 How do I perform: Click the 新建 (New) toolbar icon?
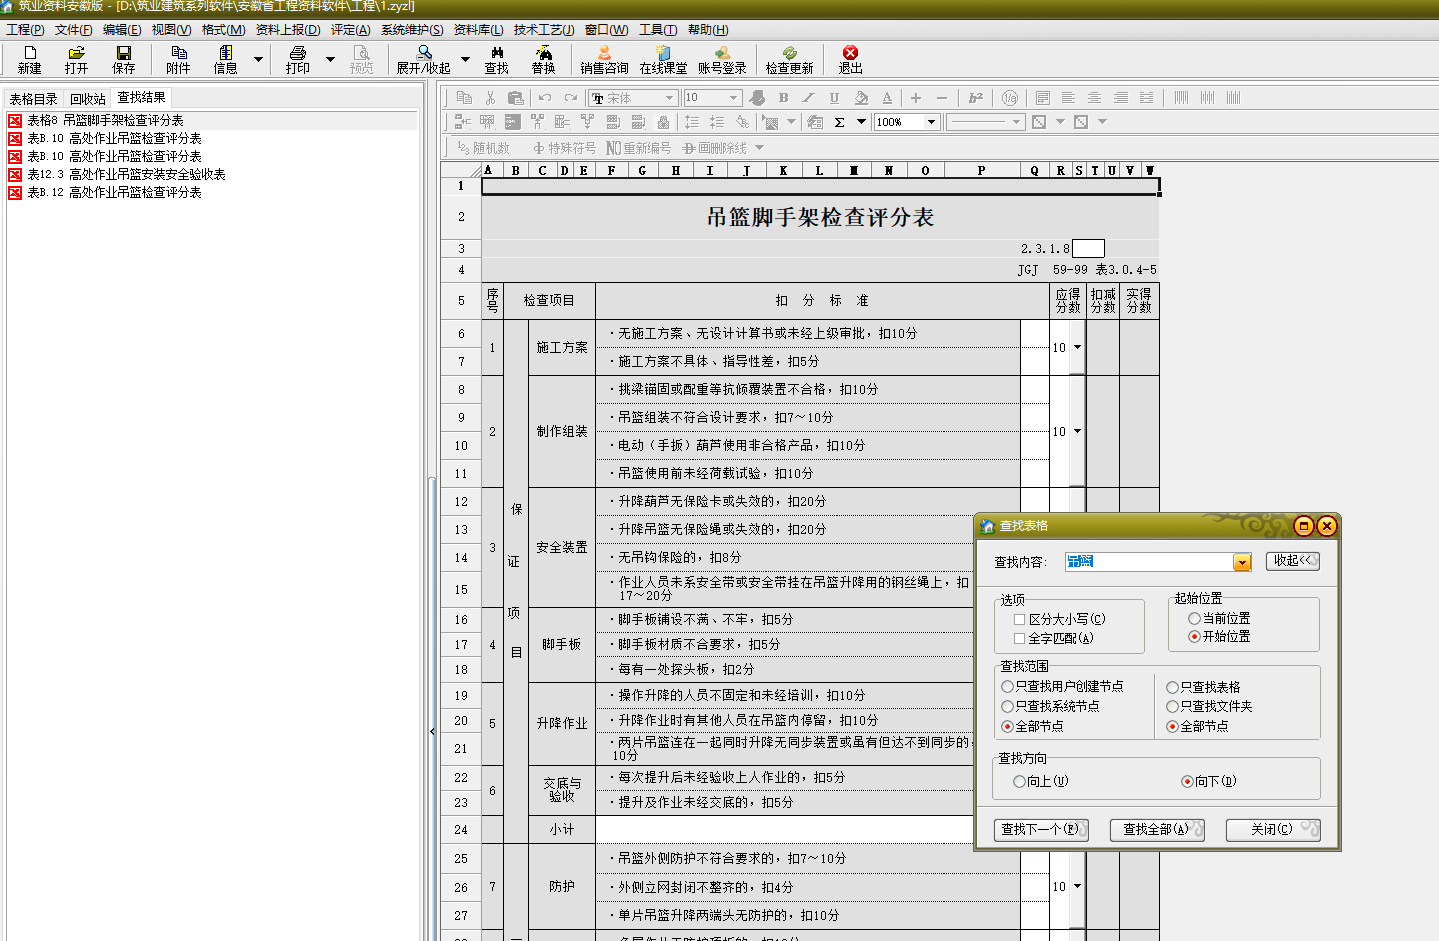click(29, 60)
